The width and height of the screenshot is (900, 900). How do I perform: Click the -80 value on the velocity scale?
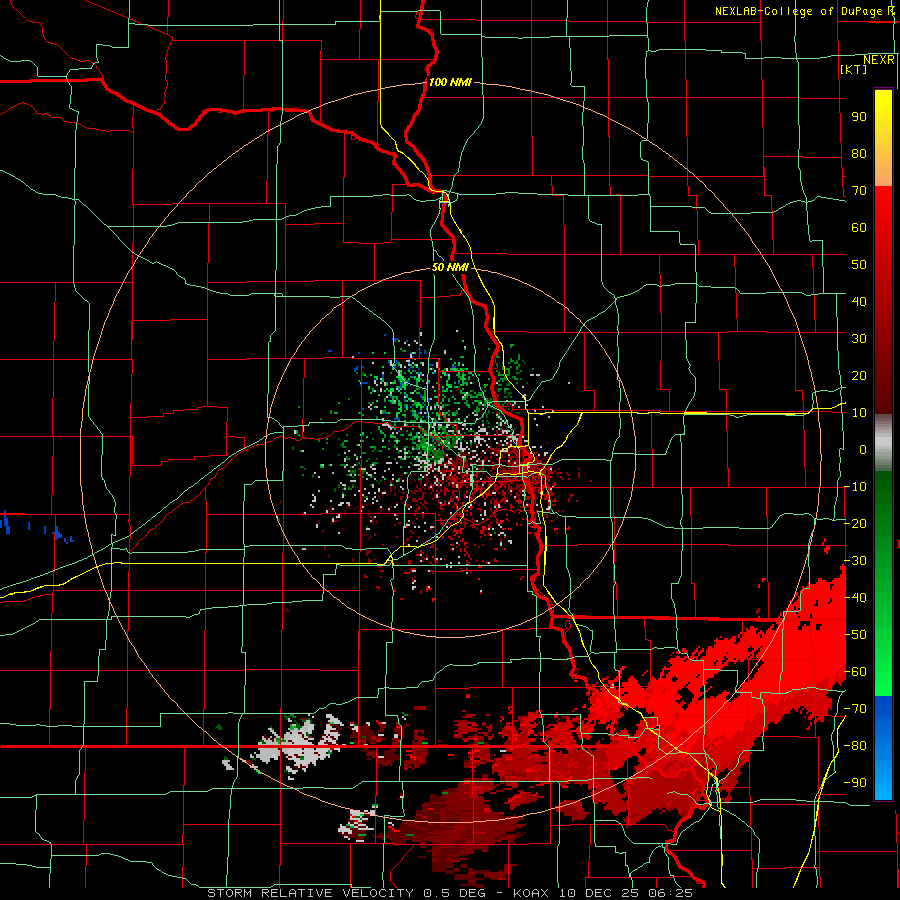pyautogui.click(x=855, y=746)
